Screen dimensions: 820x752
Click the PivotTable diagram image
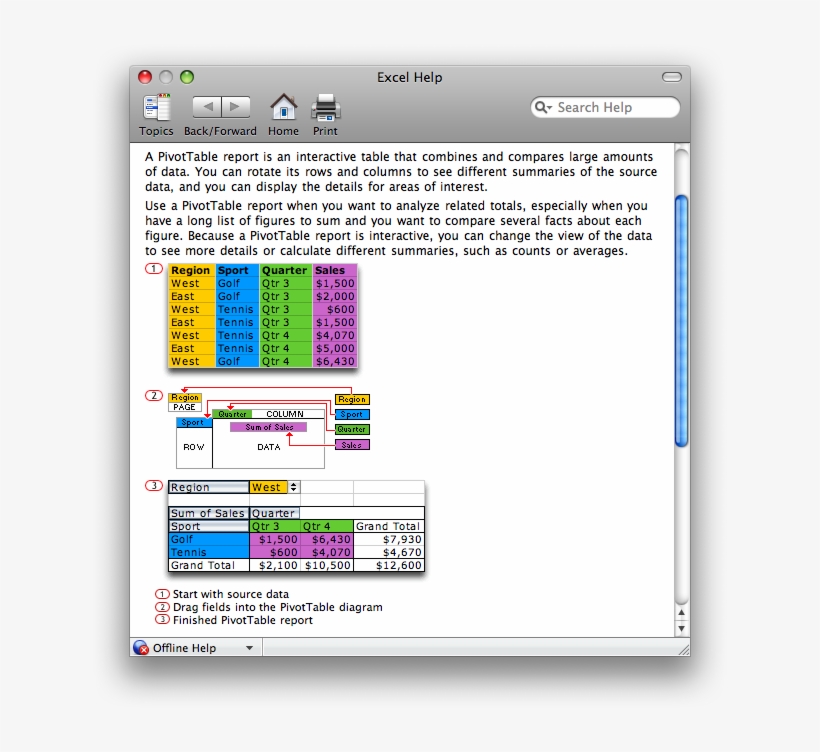(269, 428)
